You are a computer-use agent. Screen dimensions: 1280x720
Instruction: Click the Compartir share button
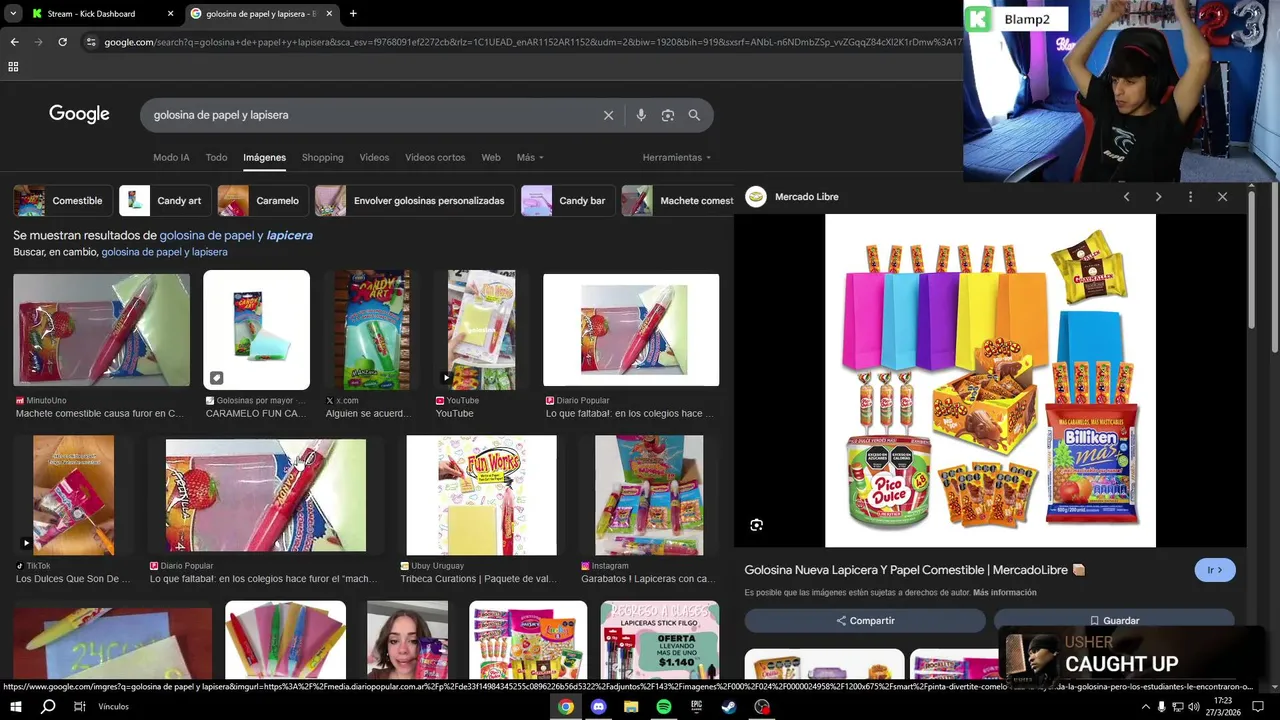coord(865,620)
